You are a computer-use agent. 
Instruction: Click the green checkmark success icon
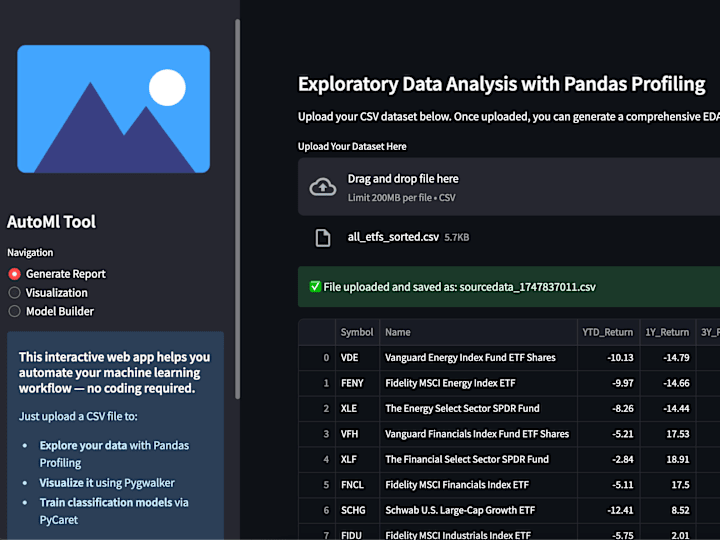point(315,287)
